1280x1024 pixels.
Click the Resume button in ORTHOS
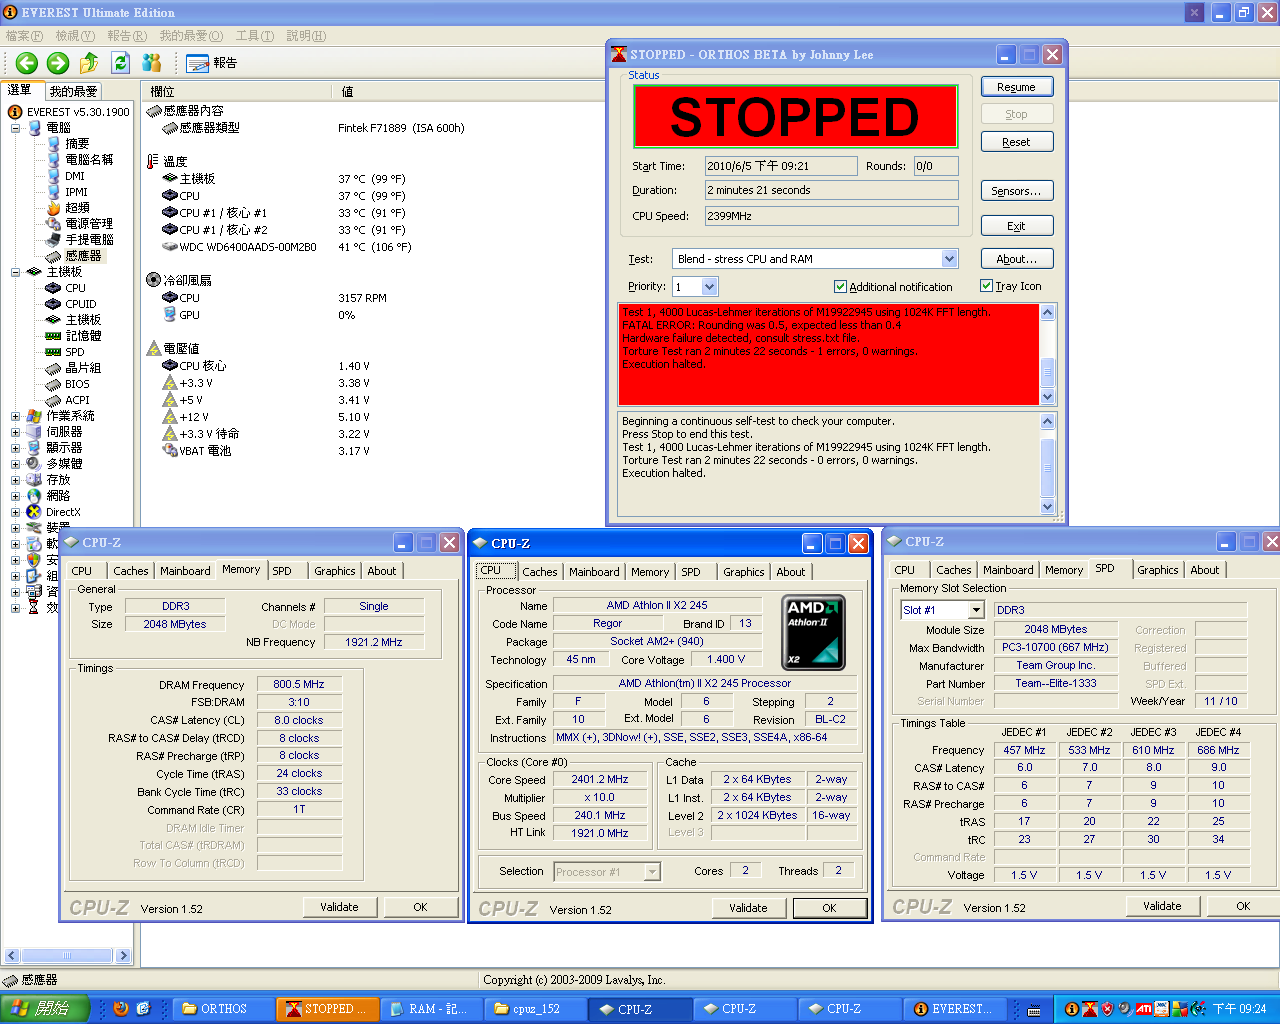[x=1016, y=87]
